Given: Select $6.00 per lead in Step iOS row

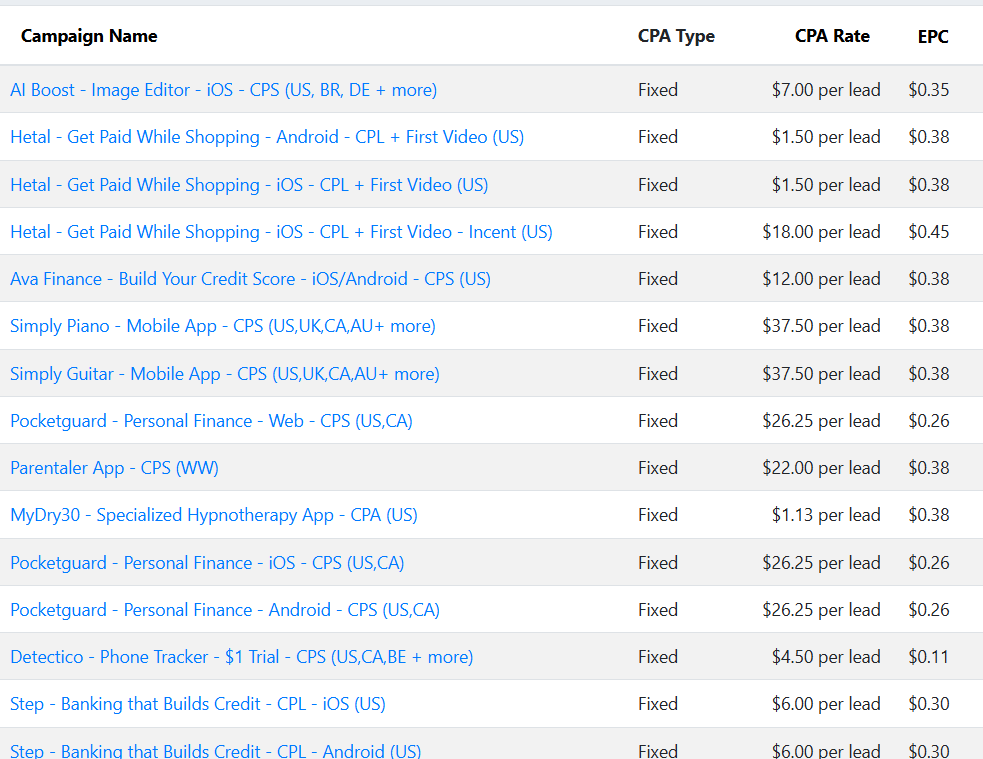Looking at the screenshot, I should click(826, 704).
